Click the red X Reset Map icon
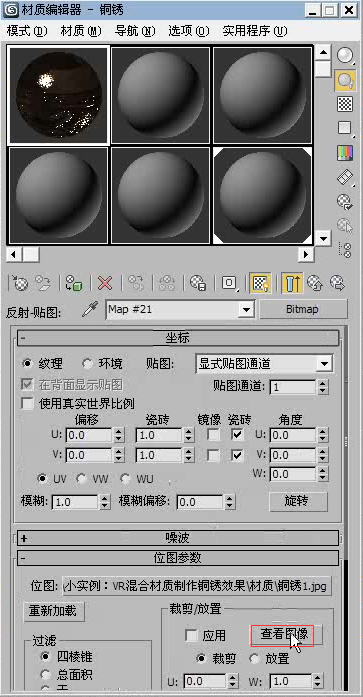Screen dimensions: 363x697 point(105,283)
